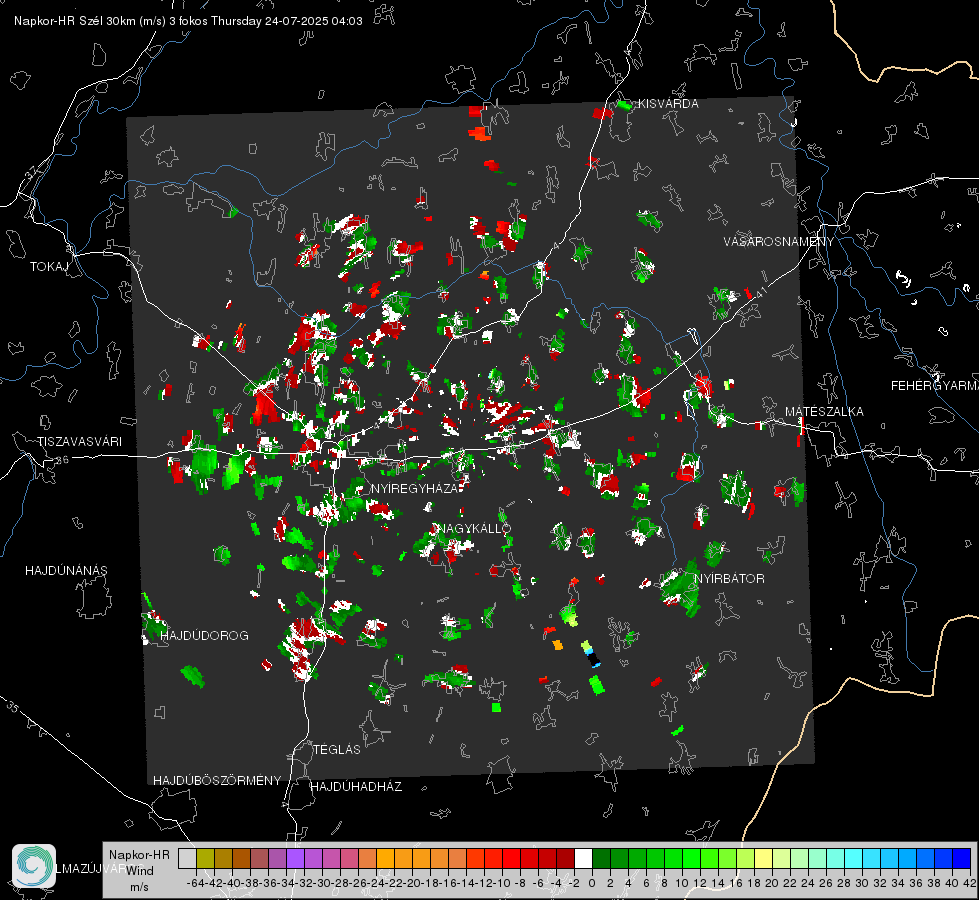Select the orange swatch between -24 and -22
This screenshot has width=979, height=900.
coord(385,858)
